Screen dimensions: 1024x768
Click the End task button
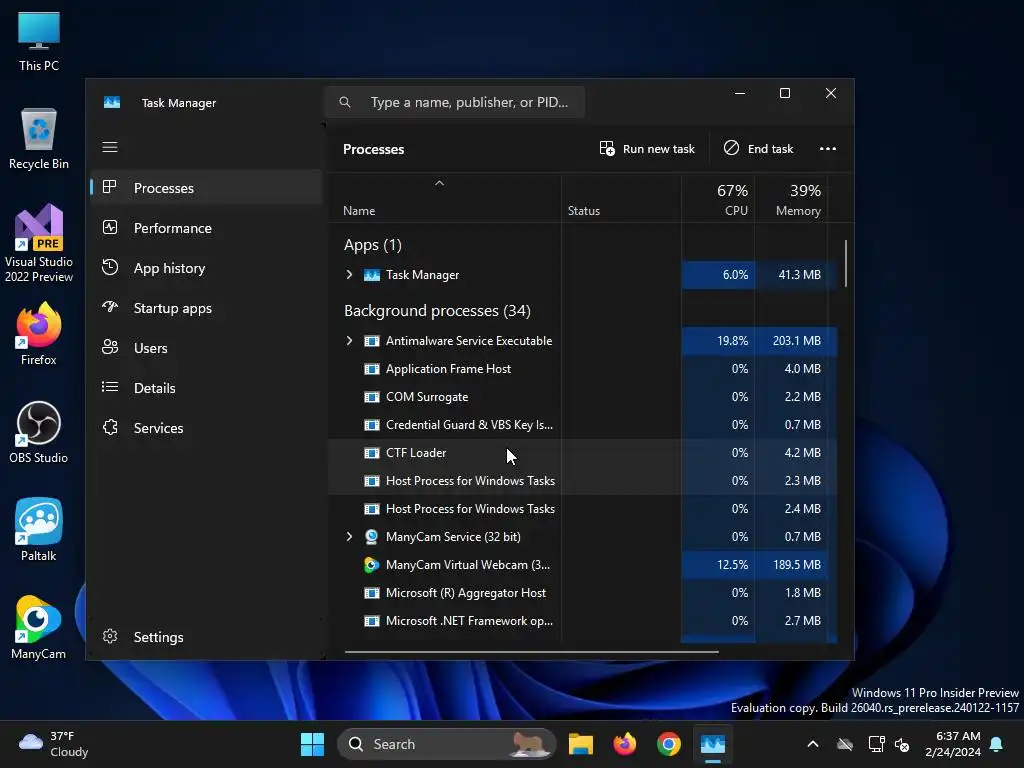click(x=758, y=149)
